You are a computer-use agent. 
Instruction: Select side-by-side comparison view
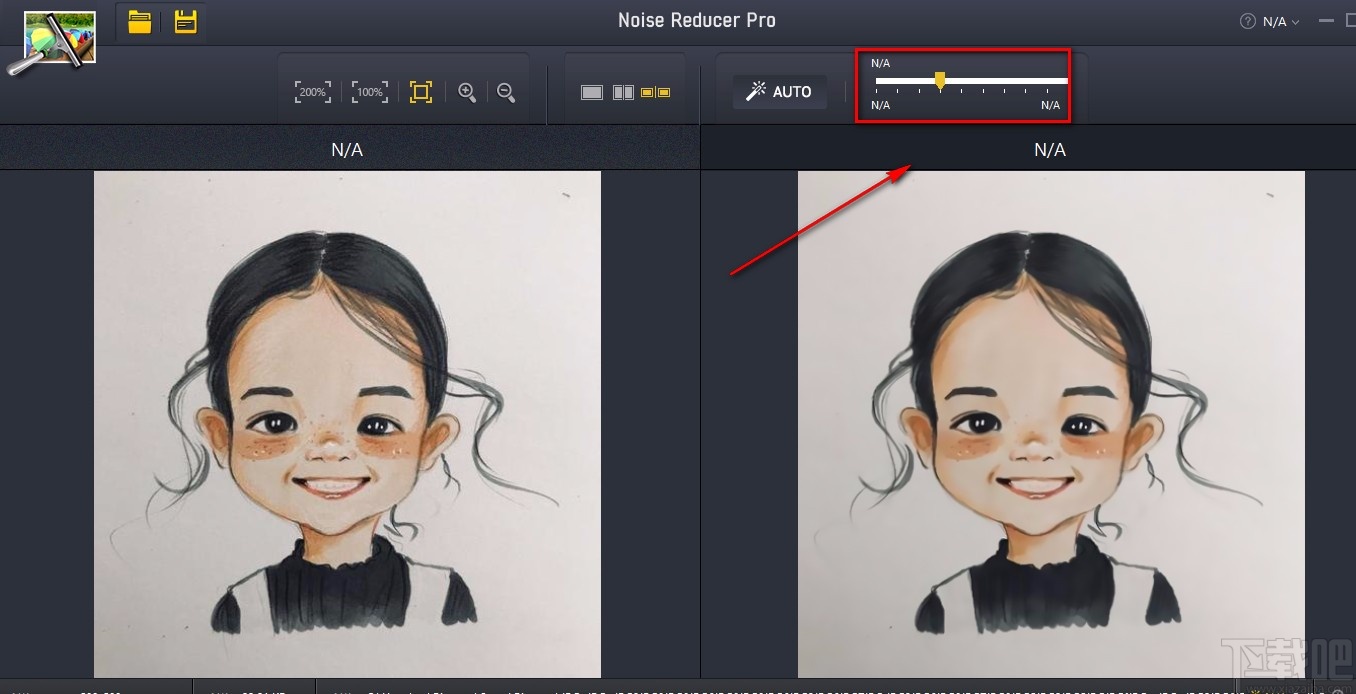655,92
